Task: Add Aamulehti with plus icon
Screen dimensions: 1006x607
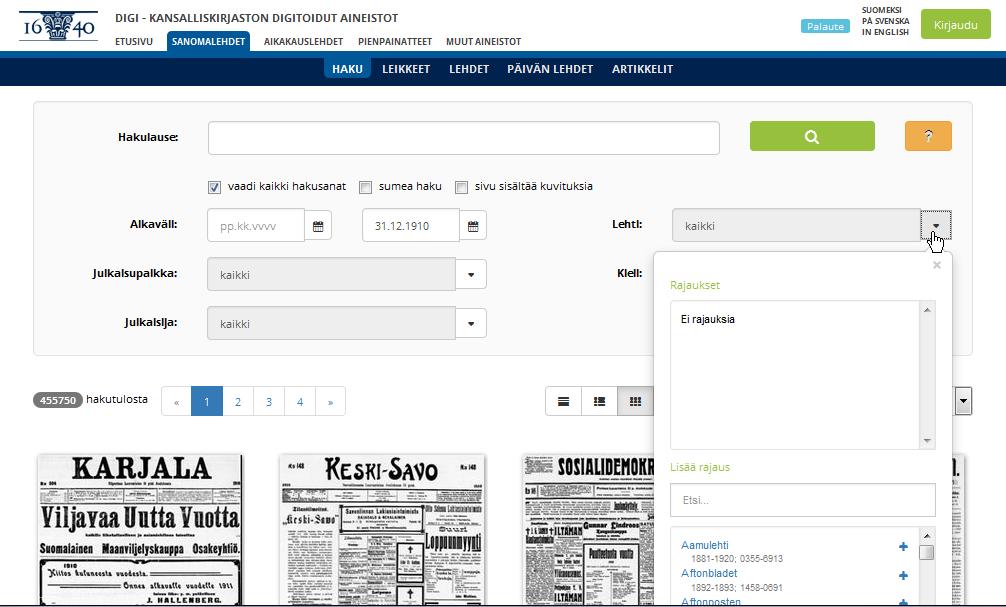Action: (903, 547)
